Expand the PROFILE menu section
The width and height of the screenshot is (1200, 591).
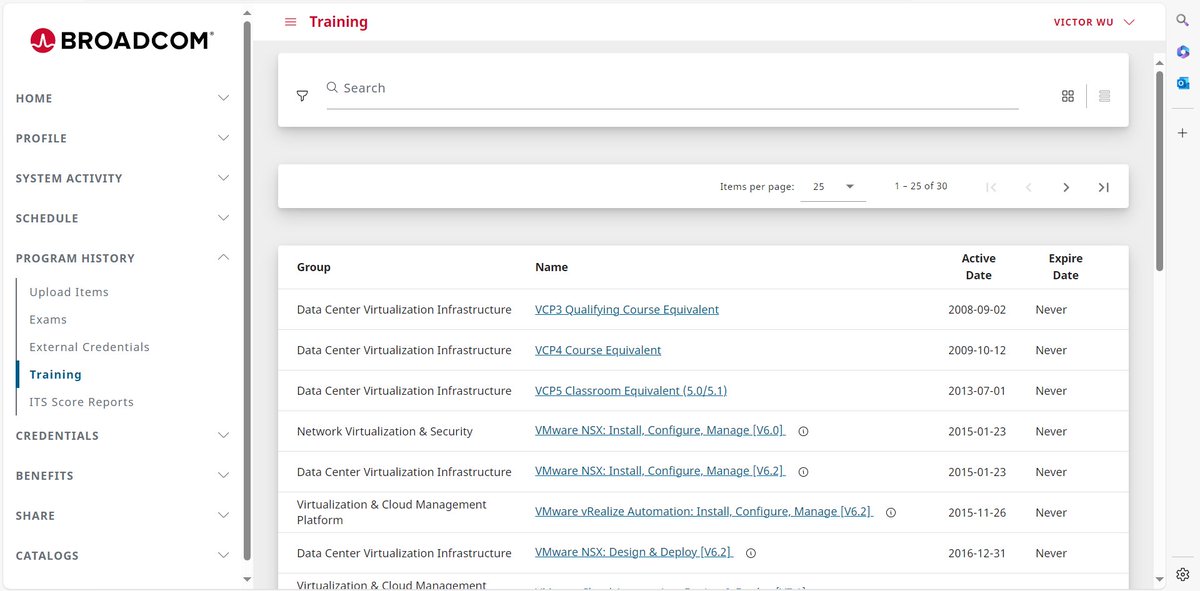[x=123, y=138]
